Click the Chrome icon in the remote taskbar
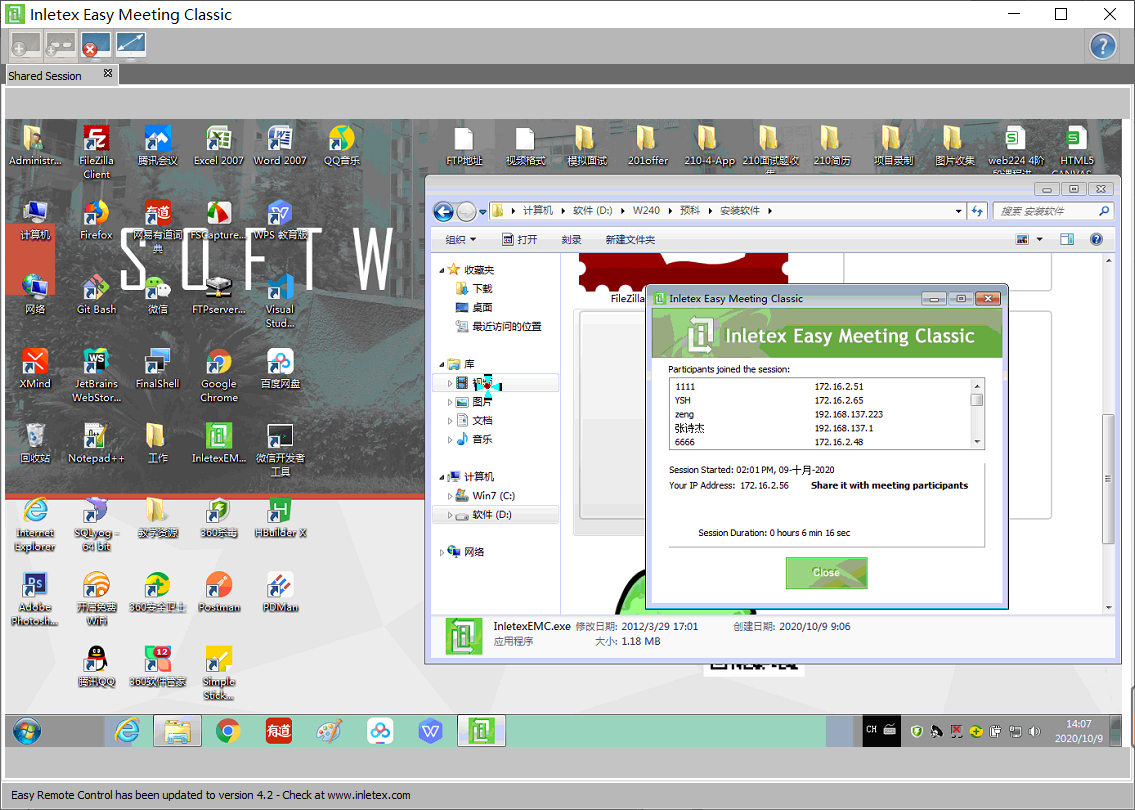 tap(228, 731)
